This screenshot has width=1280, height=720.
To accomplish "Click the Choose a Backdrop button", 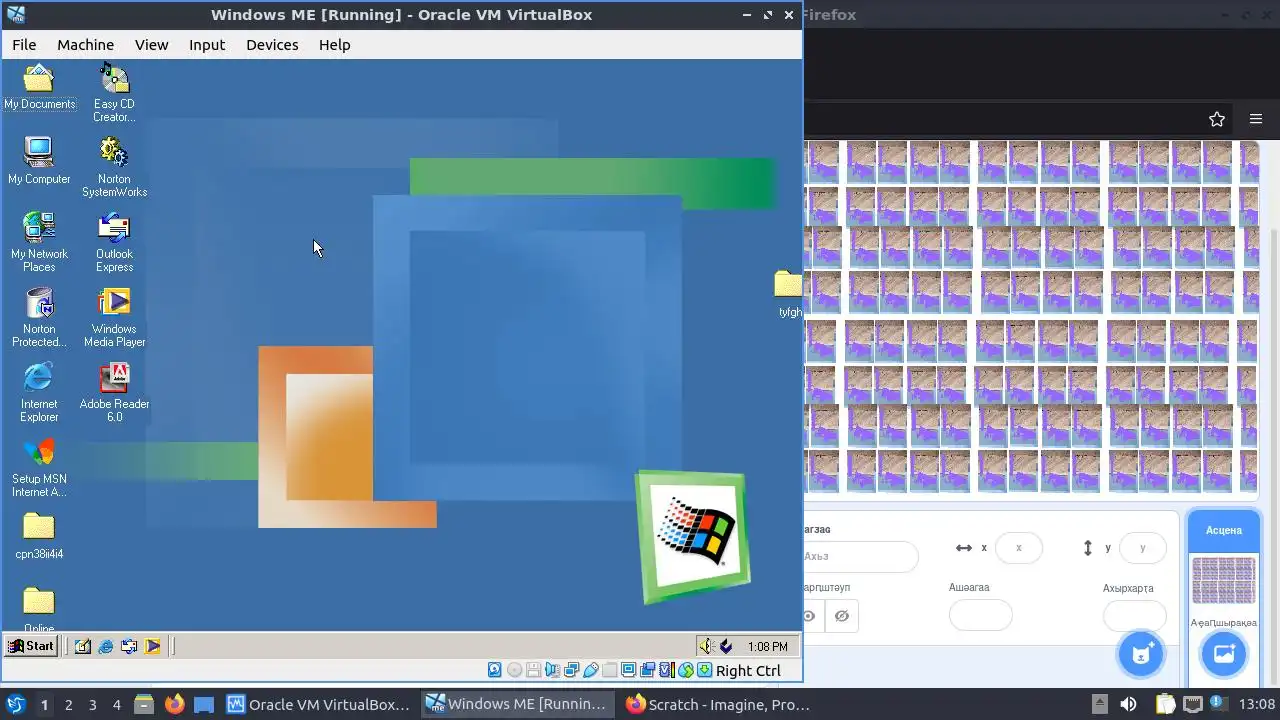I will point(1223,654).
